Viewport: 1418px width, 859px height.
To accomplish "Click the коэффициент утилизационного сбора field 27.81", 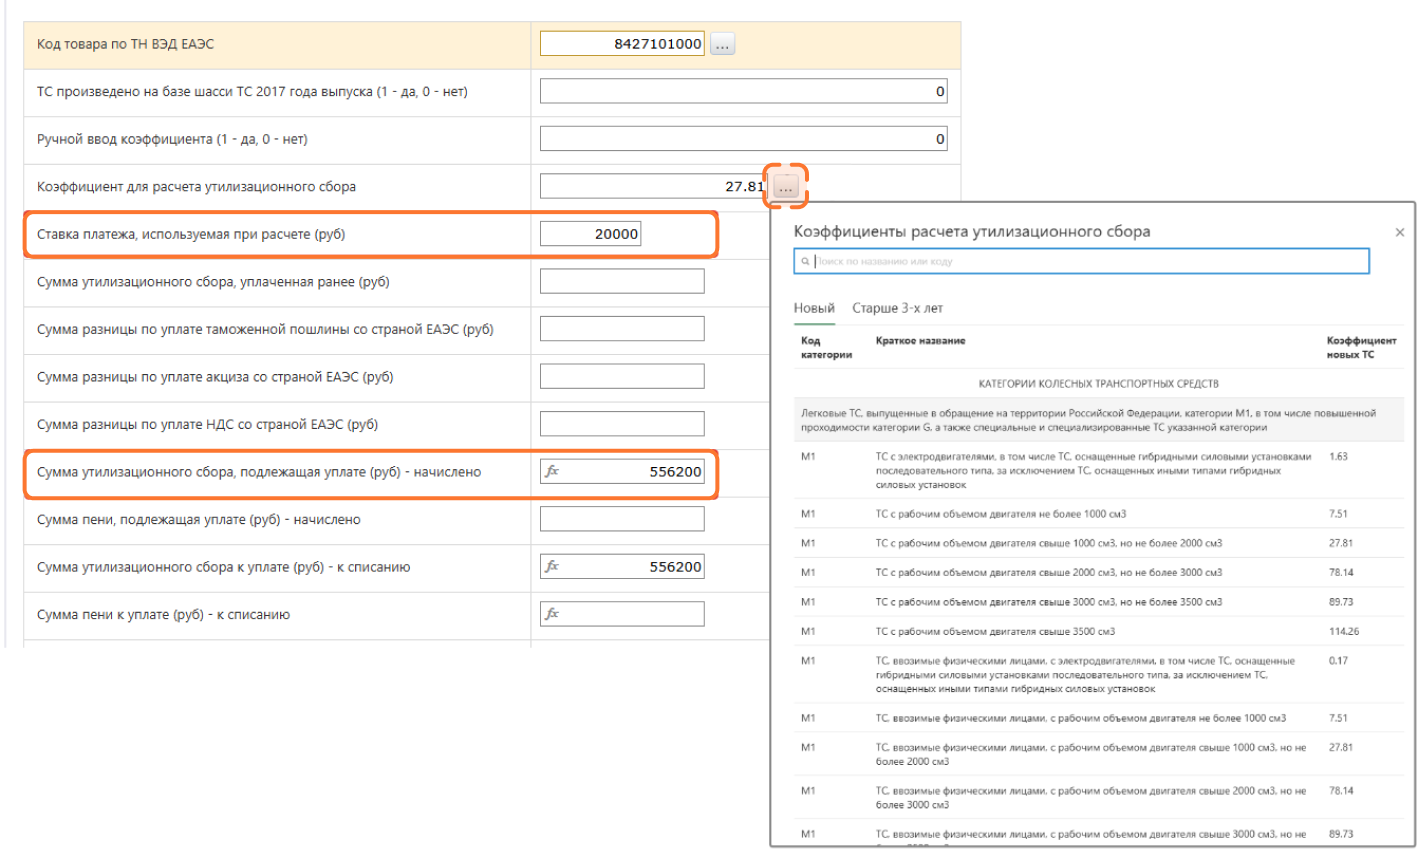I will point(654,186).
